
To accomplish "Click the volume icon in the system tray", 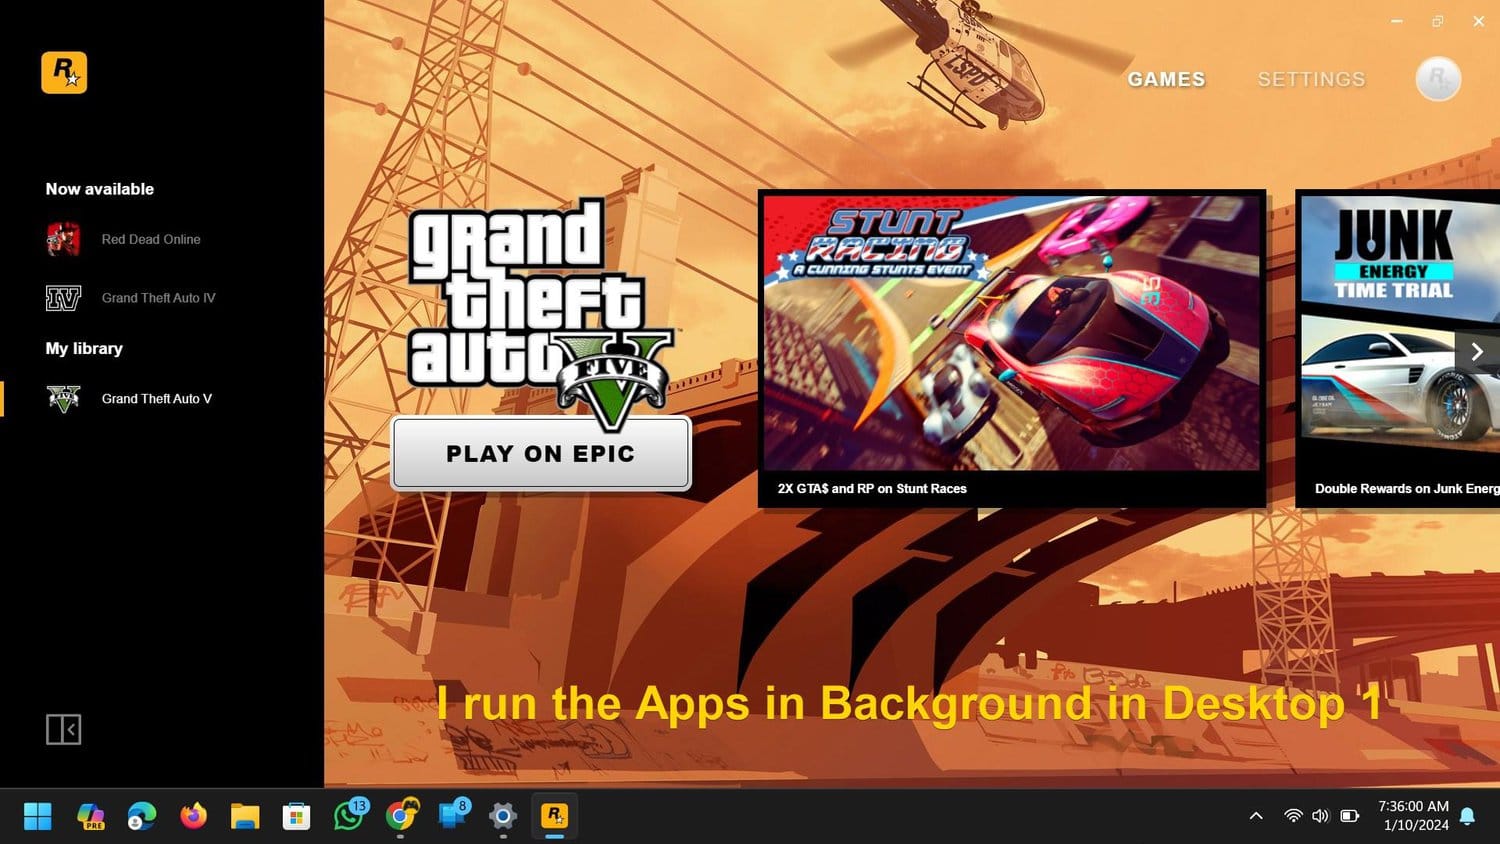I will [1320, 816].
